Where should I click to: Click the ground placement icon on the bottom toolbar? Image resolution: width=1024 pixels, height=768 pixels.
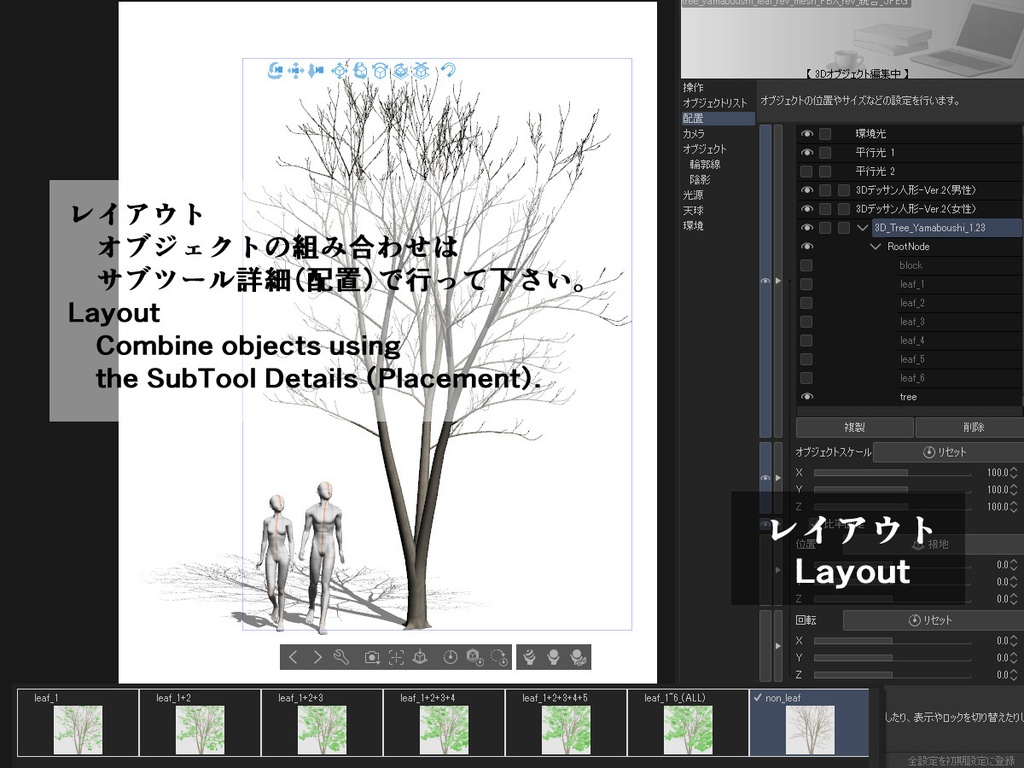[421, 657]
